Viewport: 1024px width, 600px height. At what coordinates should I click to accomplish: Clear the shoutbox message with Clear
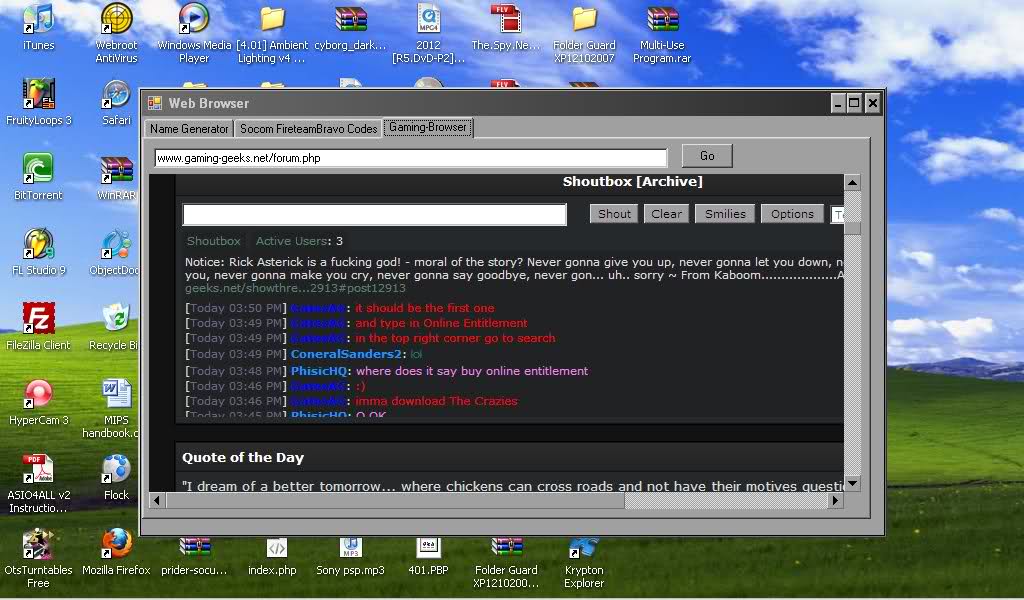[x=666, y=214]
